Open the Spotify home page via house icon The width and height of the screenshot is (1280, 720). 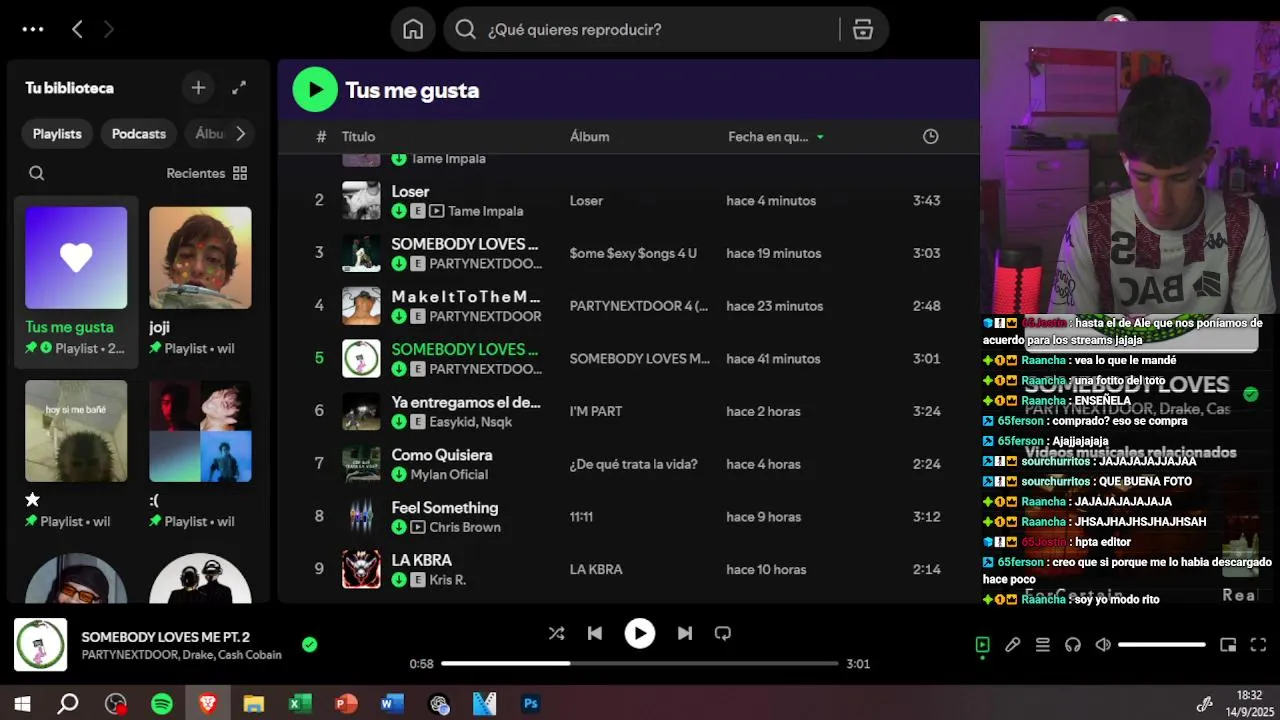point(413,29)
